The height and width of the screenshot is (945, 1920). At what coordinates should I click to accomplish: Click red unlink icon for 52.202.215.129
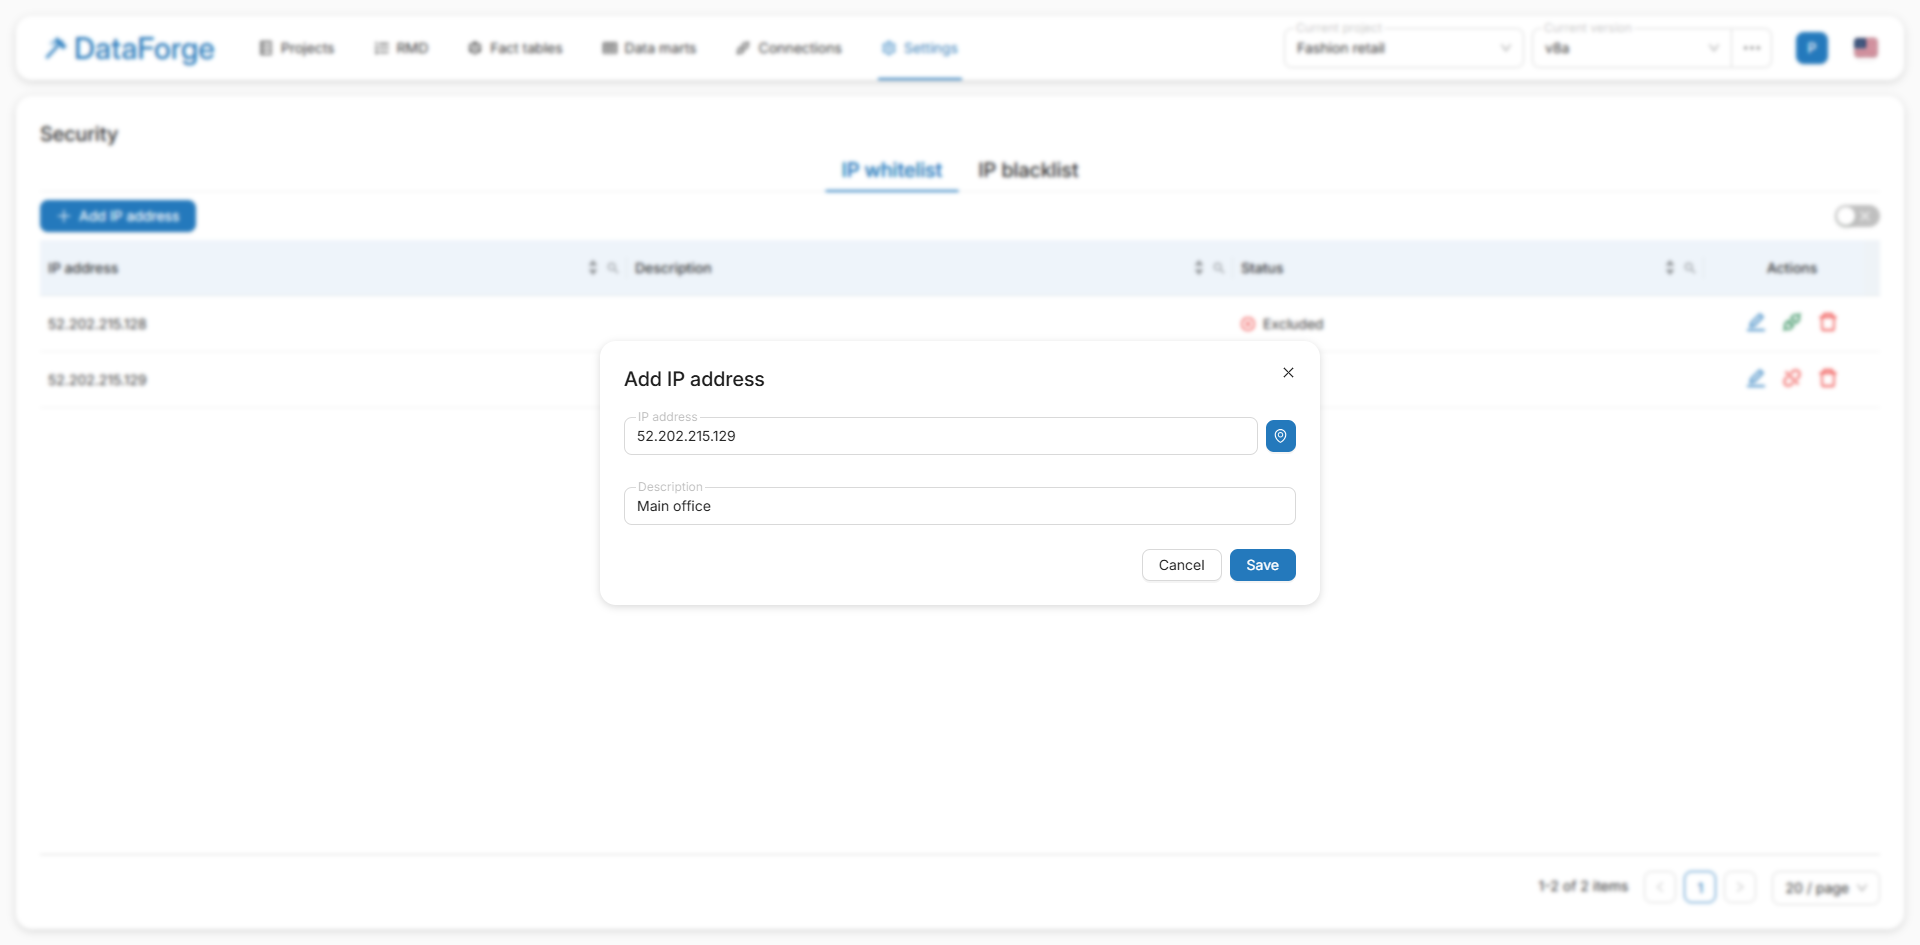pyautogui.click(x=1792, y=379)
